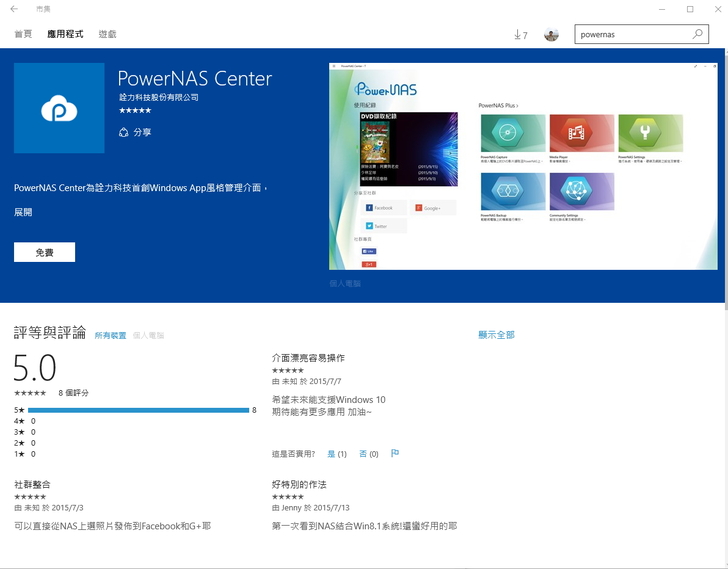
Task: Click the PowerNAS Center cloud app icon
Action: click(59, 108)
